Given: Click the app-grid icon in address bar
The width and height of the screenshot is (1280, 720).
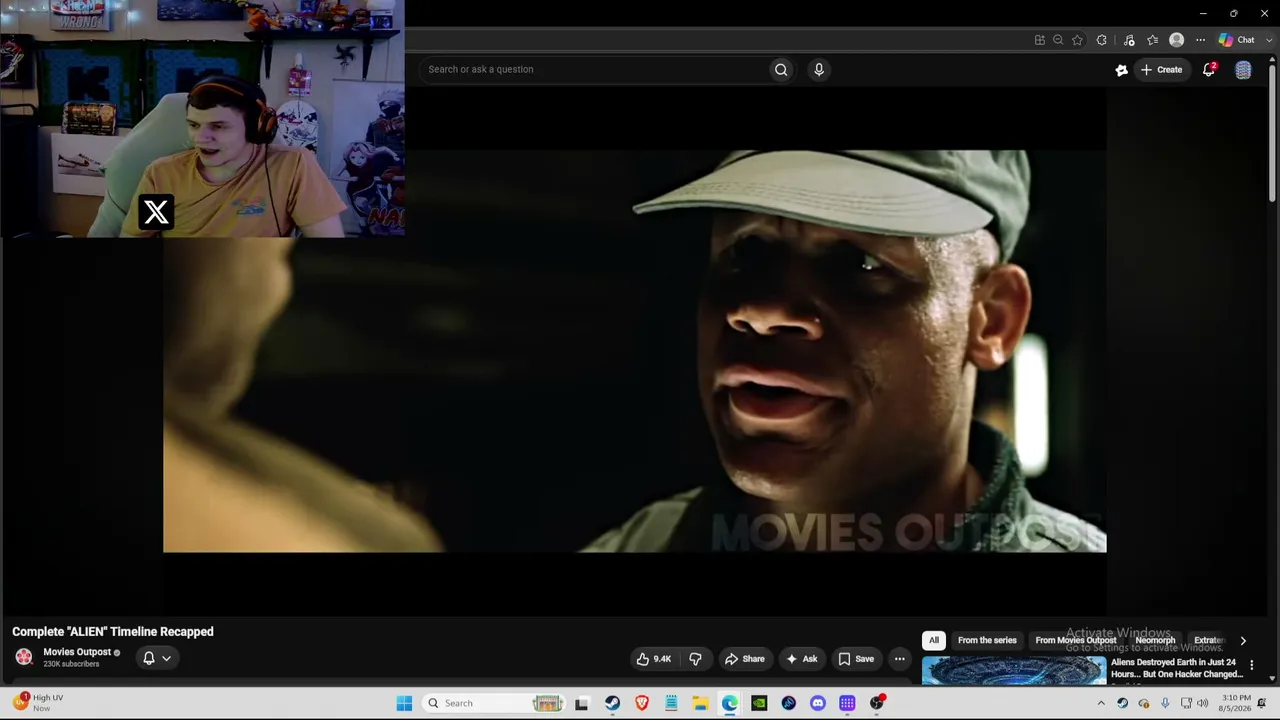Looking at the screenshot, I should coord(1040,40).
